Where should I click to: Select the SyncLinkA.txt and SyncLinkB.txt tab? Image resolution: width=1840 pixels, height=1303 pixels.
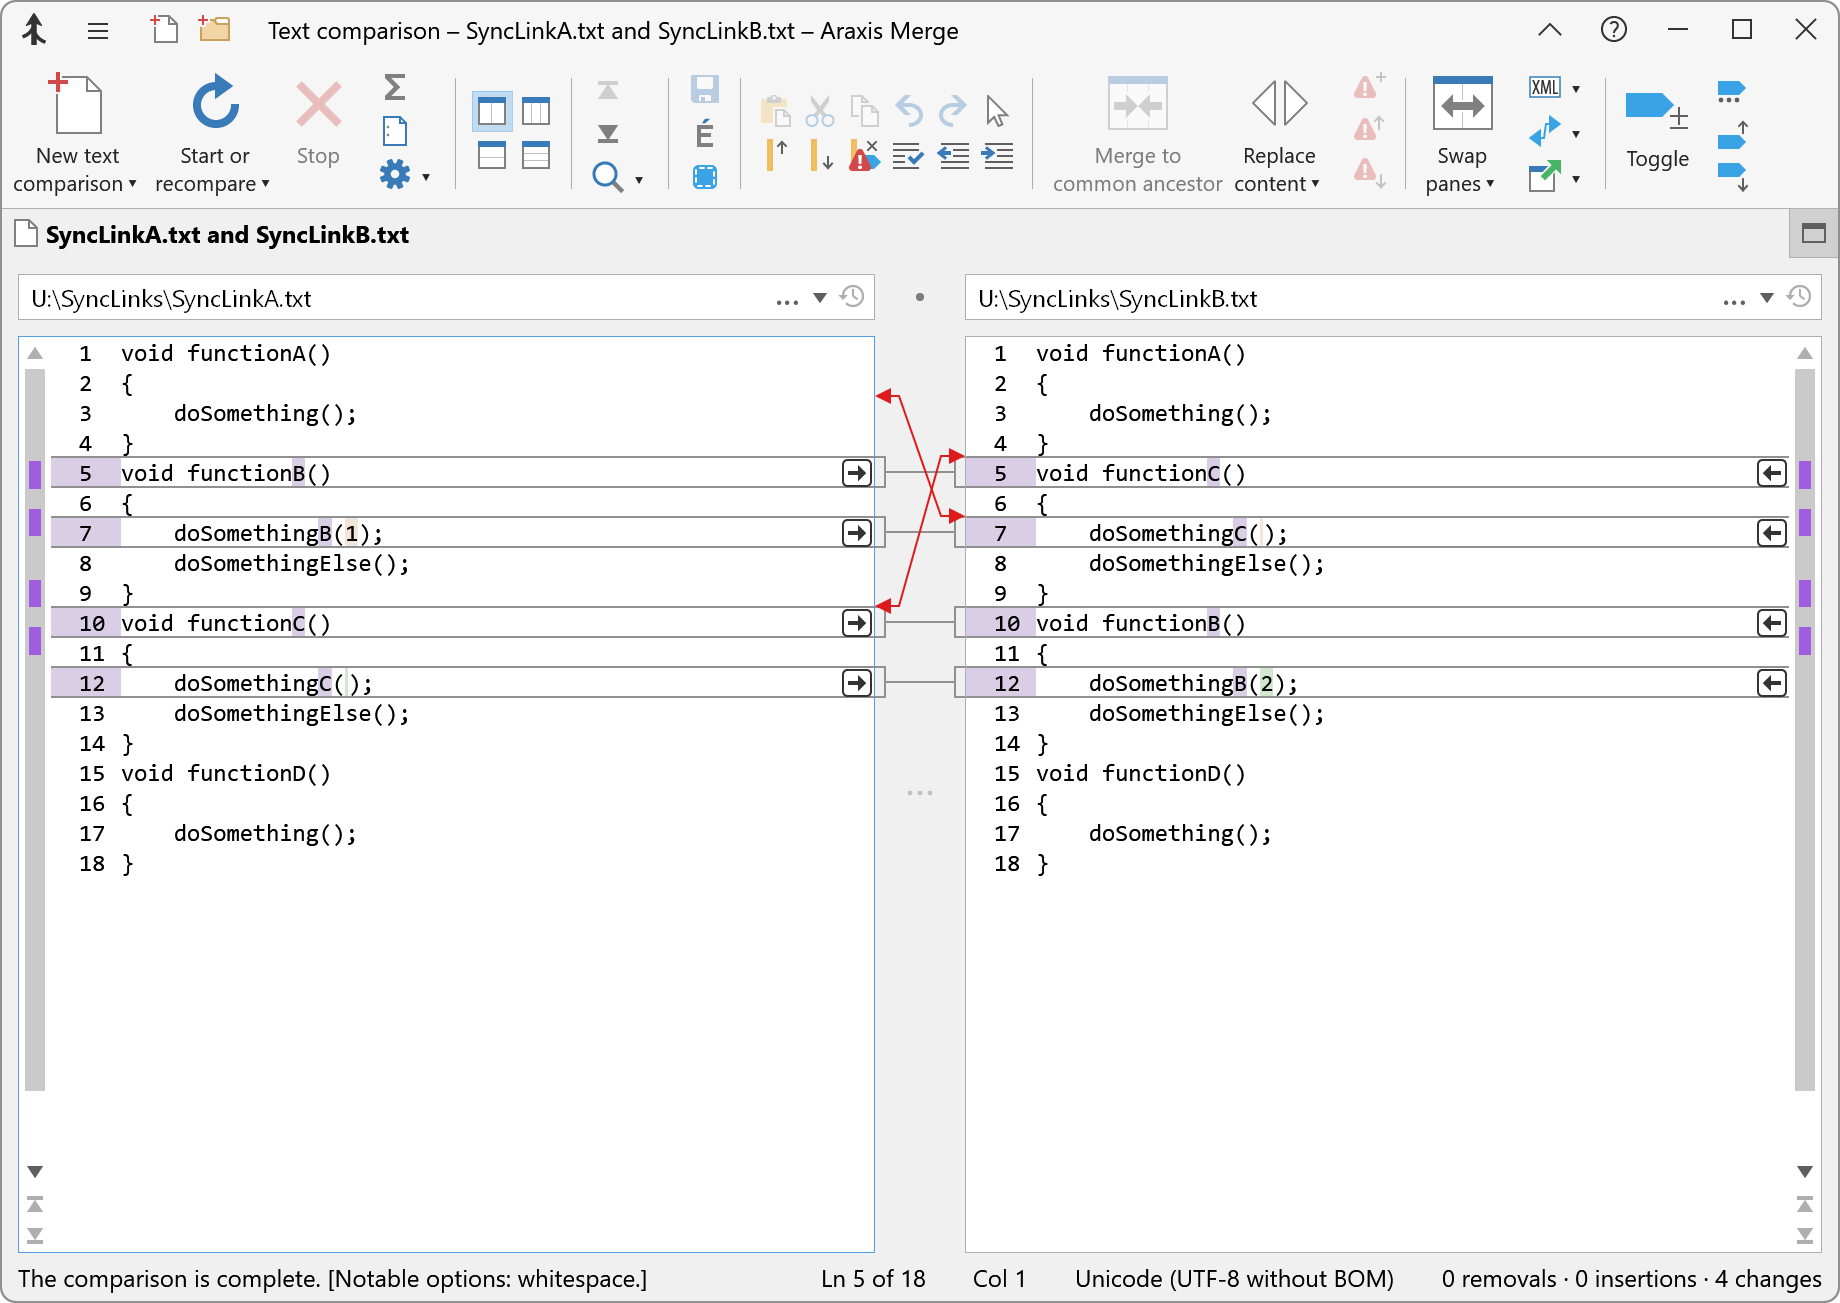coord(226,234)
